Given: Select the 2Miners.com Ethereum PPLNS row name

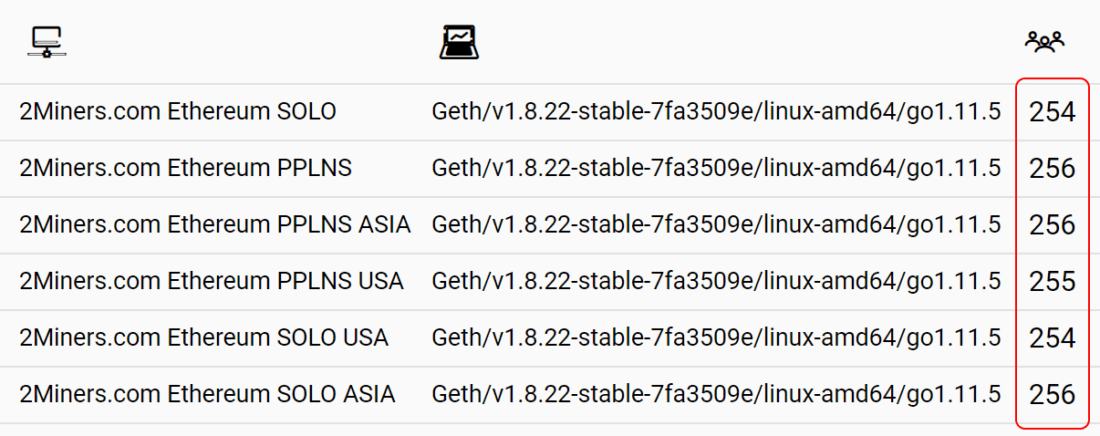Looking at the screenshot, I should [185, 169].
